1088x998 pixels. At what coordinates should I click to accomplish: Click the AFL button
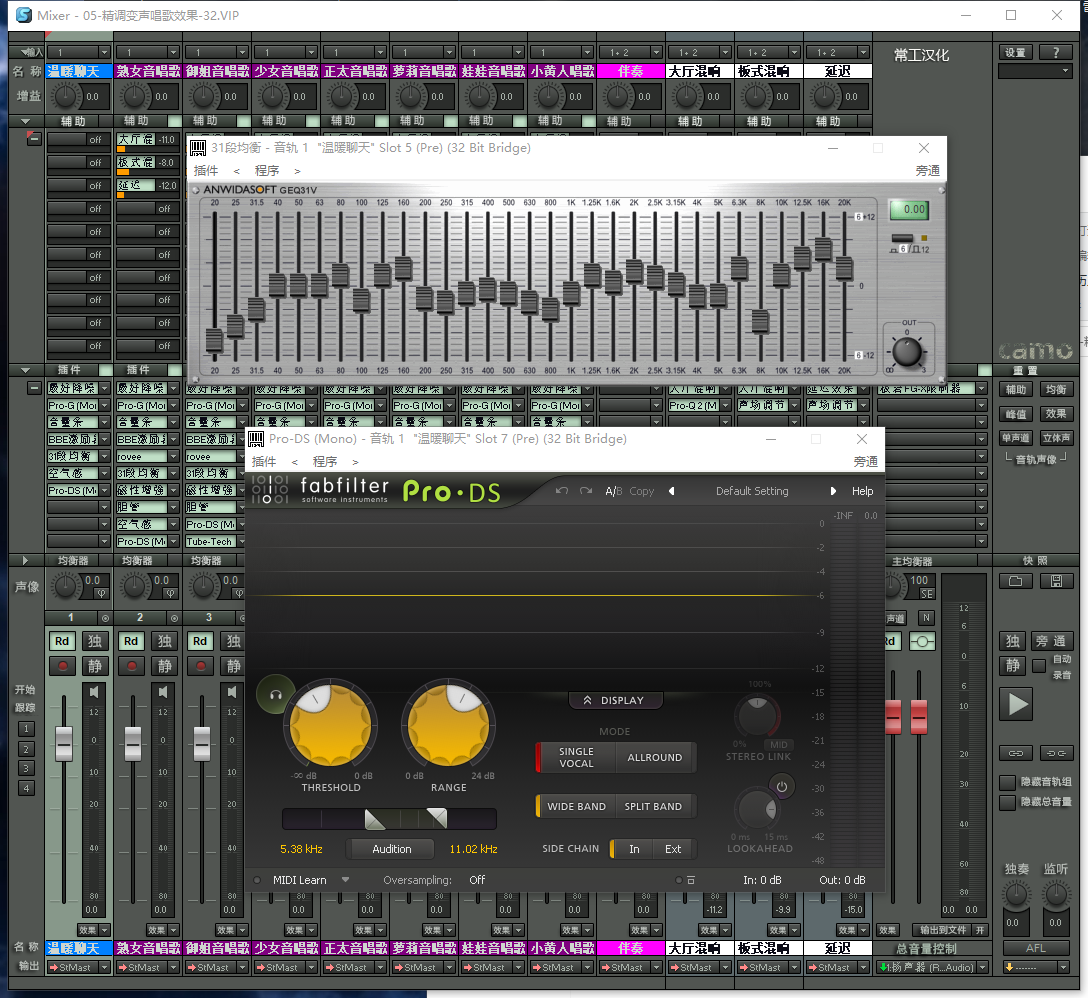click(1036, 948)
